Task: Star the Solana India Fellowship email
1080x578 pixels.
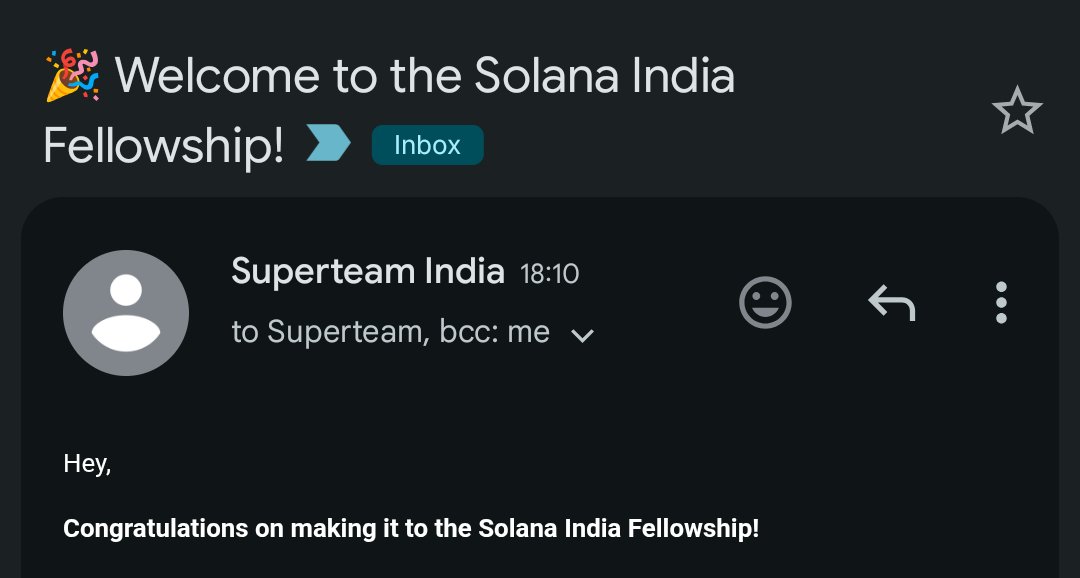Action: point(1017,111)
